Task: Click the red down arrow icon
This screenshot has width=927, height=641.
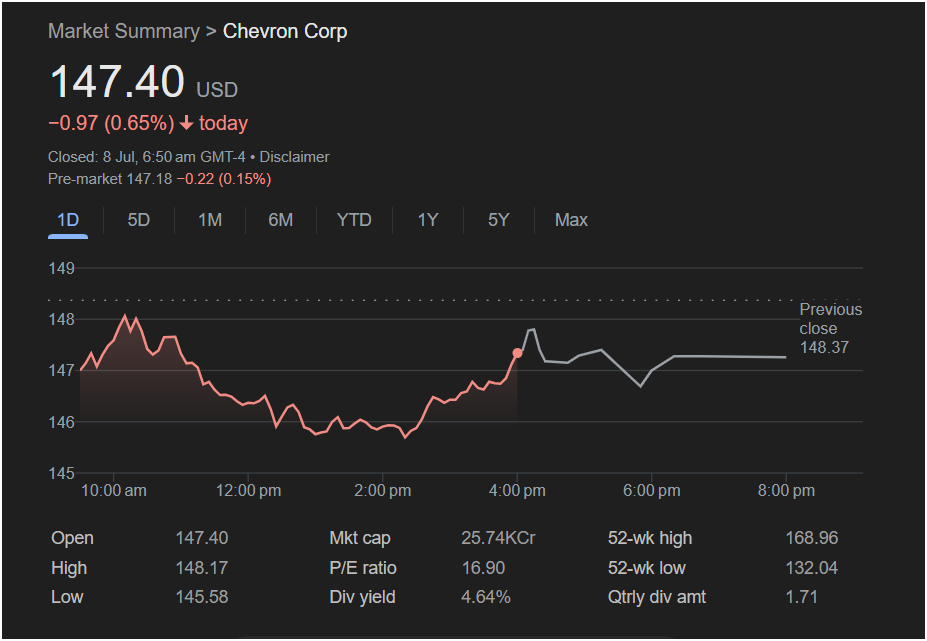Action: (x=186, y=123)
